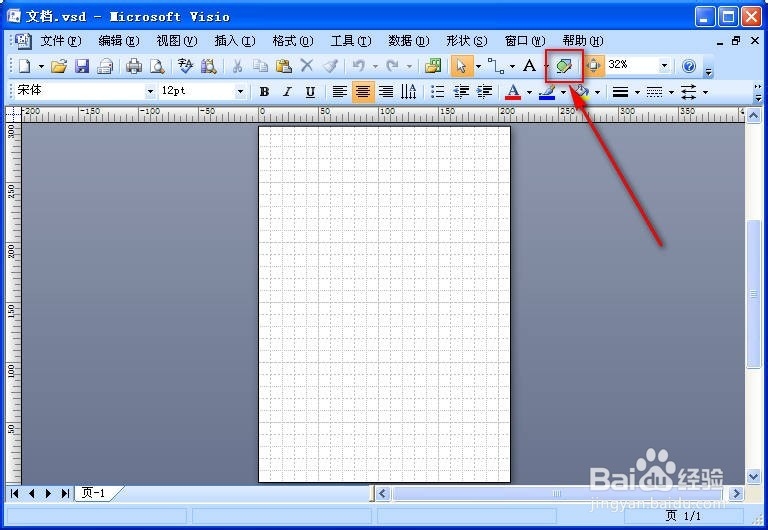The width and height of the screenshot is (768, 530).
Task: Open the 视图(V) menu
Action: click(177, 41)
